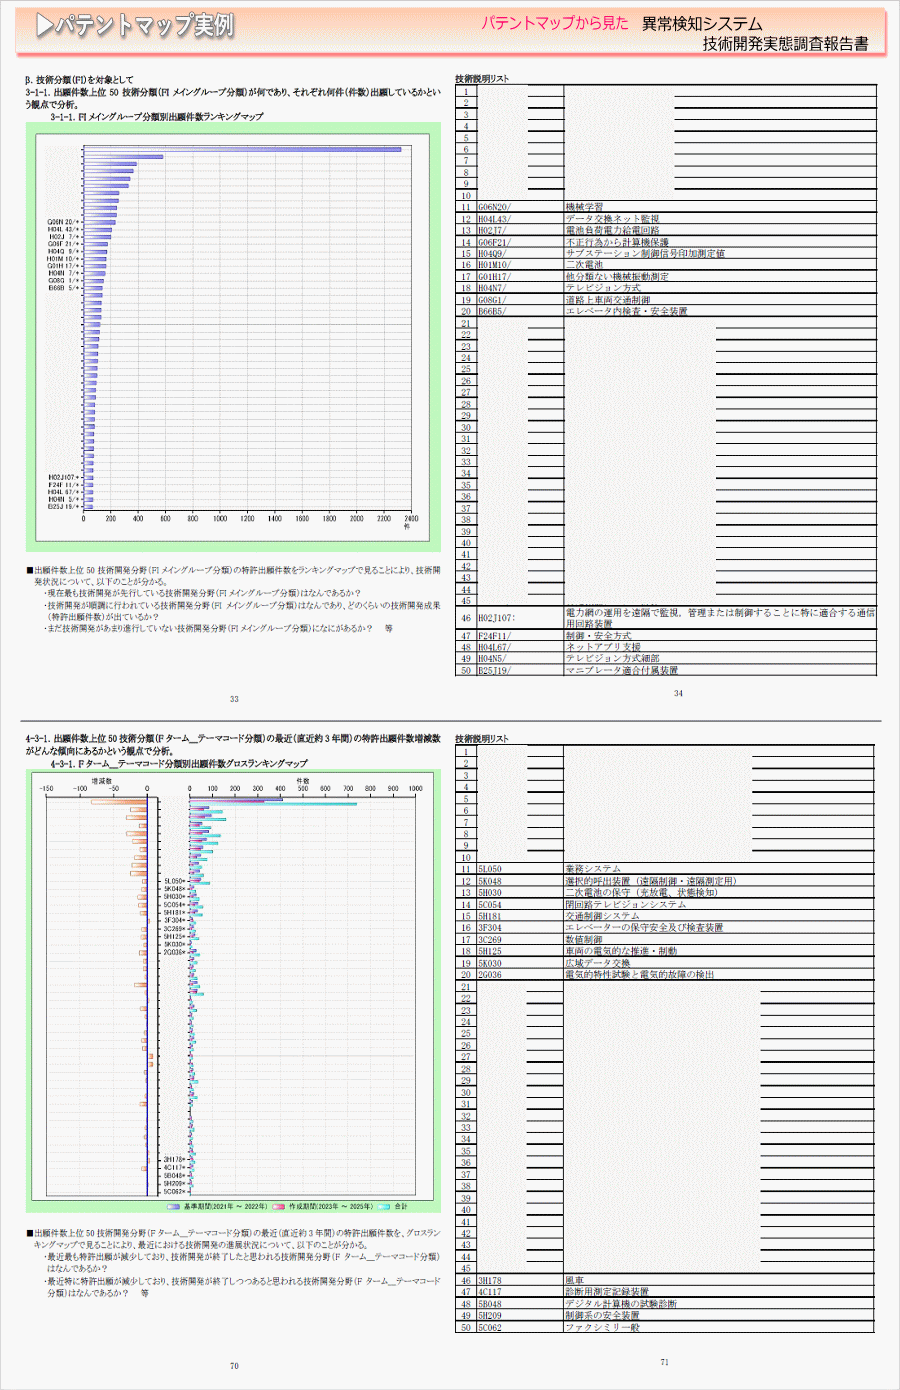900x1390 pixels.
Task: Click the longest cyan bar in the gross ranking chart
Action: [x=272, y=803]
